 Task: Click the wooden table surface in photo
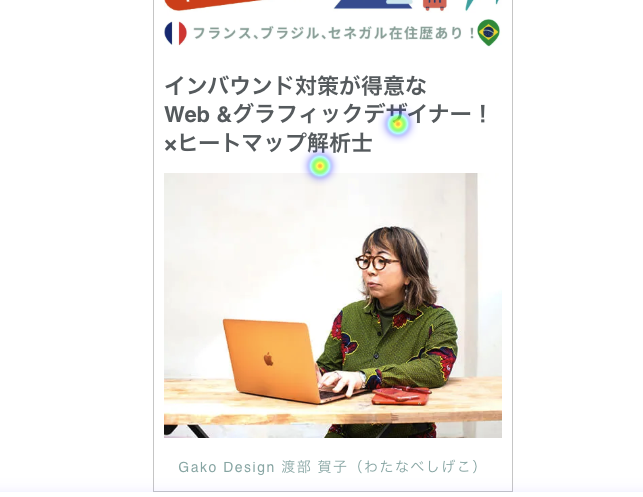[x=333, y=404]
